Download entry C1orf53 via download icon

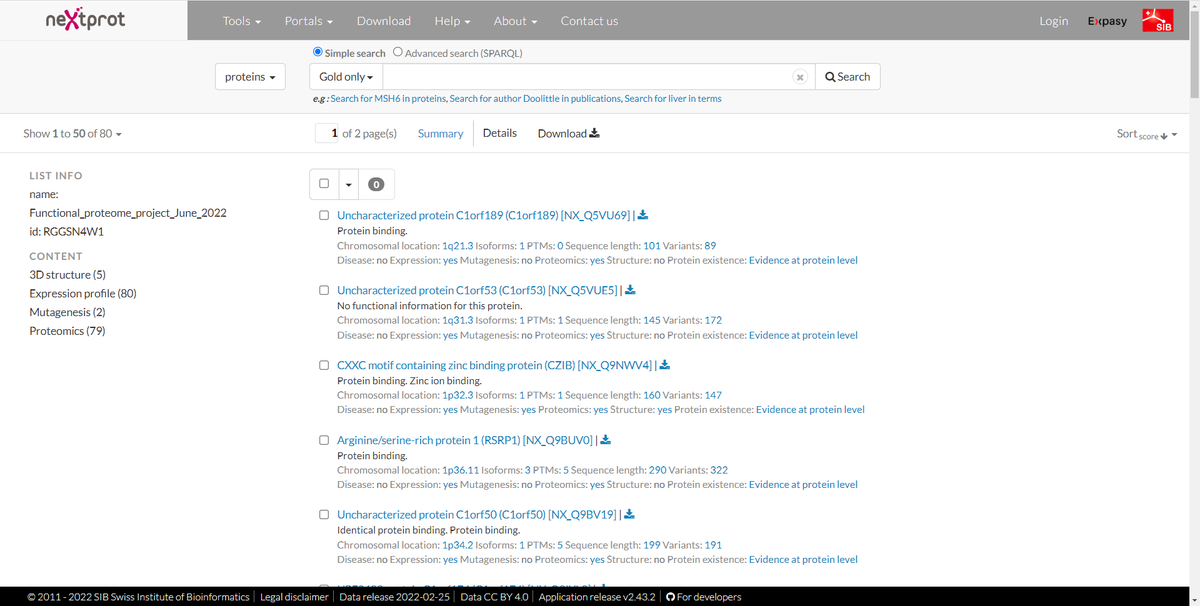coord(630,290)
